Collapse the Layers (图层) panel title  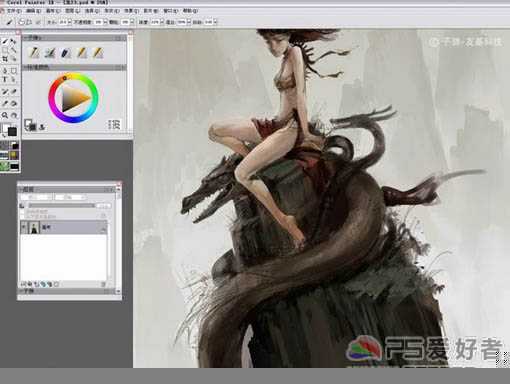[x=67, y=189]
